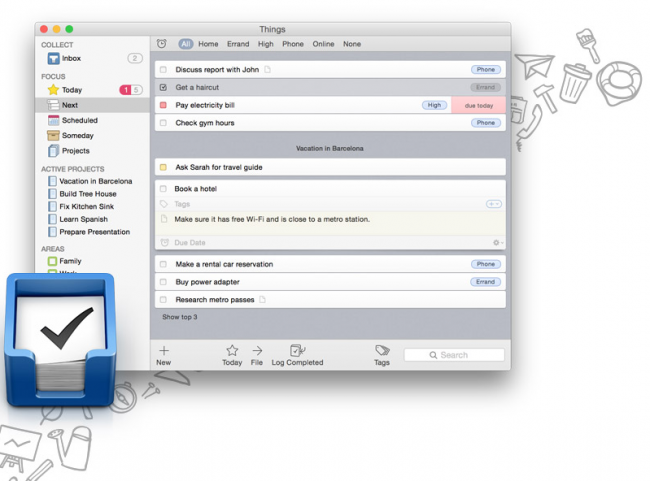Filter tasks by Errand tag
This screenshot has width=650, height=481.
[238, 44]
